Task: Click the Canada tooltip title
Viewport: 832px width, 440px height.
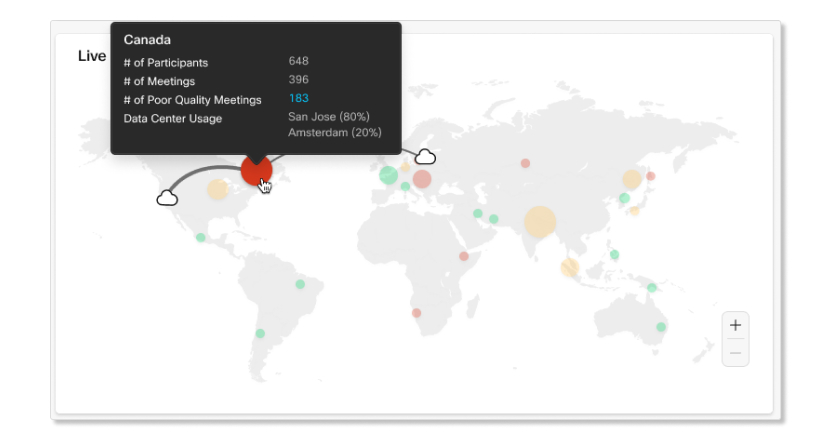Action: coord(147,40)
